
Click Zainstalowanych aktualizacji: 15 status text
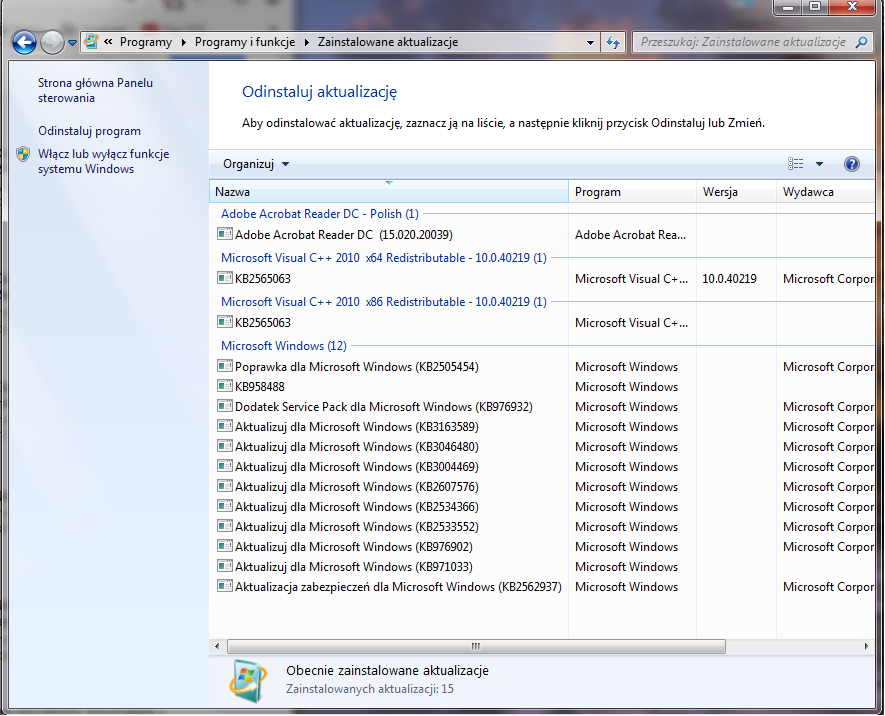coord(370,689)
